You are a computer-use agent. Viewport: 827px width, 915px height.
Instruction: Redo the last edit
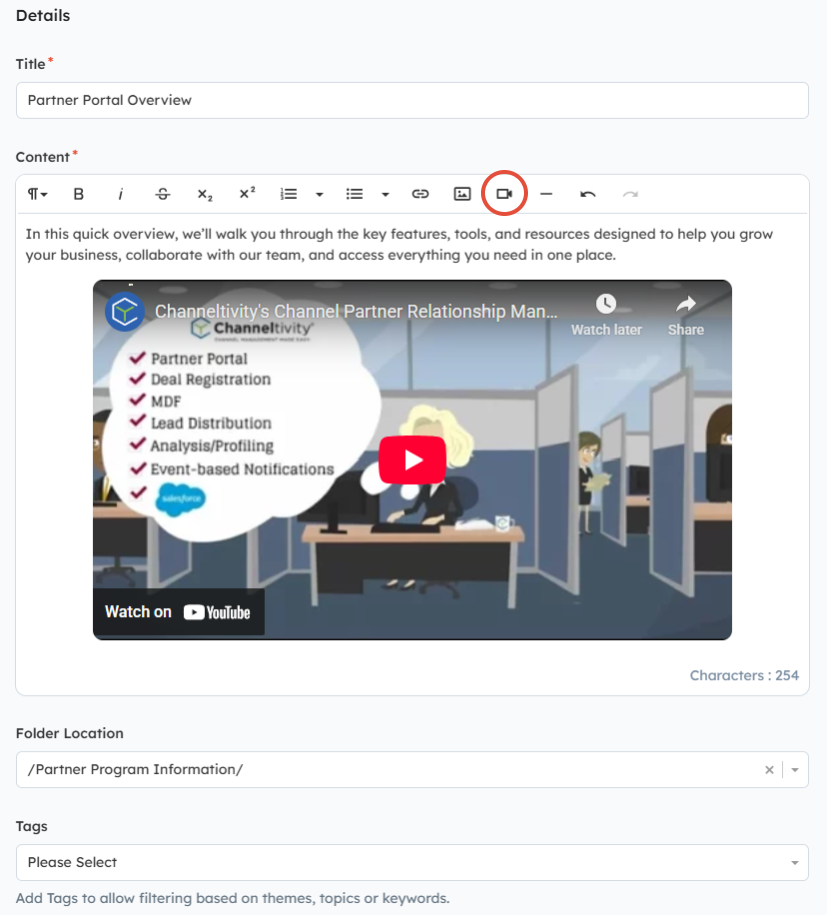tap(630, 194)
